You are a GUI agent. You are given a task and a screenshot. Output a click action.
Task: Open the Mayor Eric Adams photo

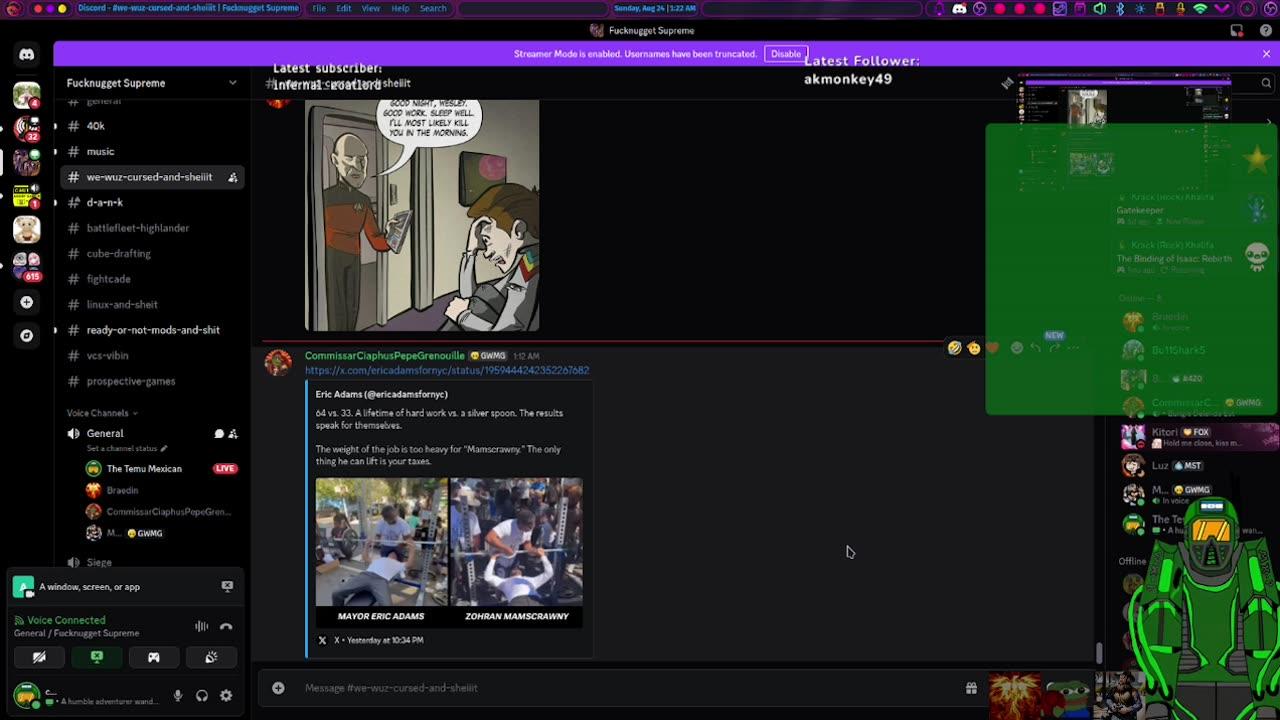pos(382,552)
